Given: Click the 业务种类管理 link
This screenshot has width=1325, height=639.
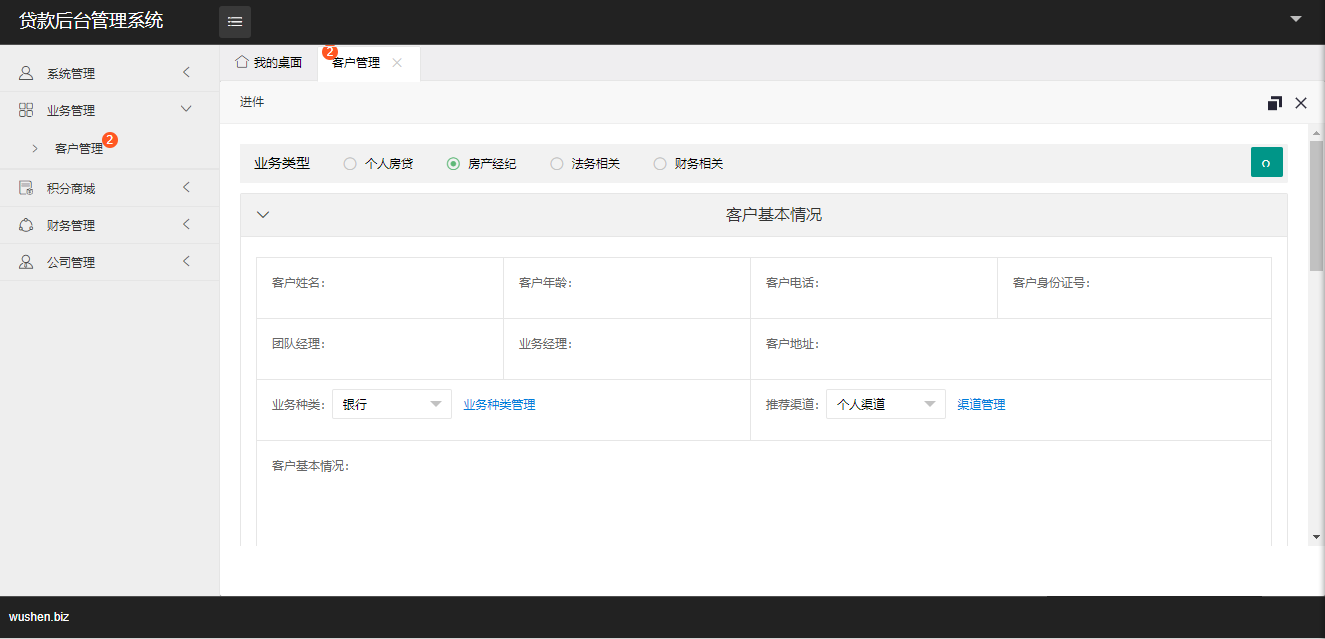Looking at the screenshot, I should pos(499,405).
